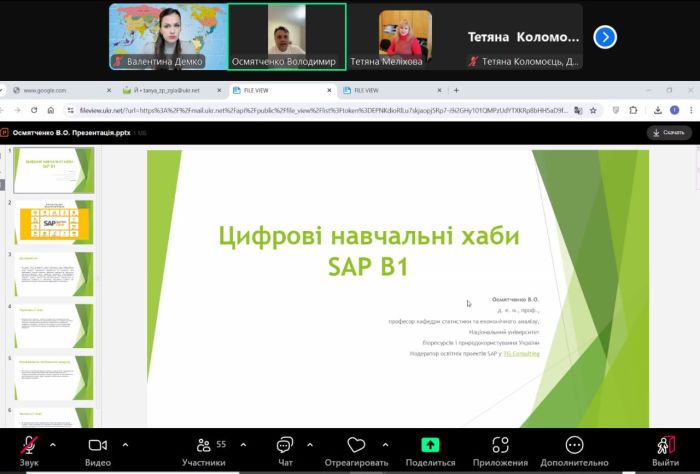
Task: Select slide 5 thumbnail
Action: click(x=54, y=378)
